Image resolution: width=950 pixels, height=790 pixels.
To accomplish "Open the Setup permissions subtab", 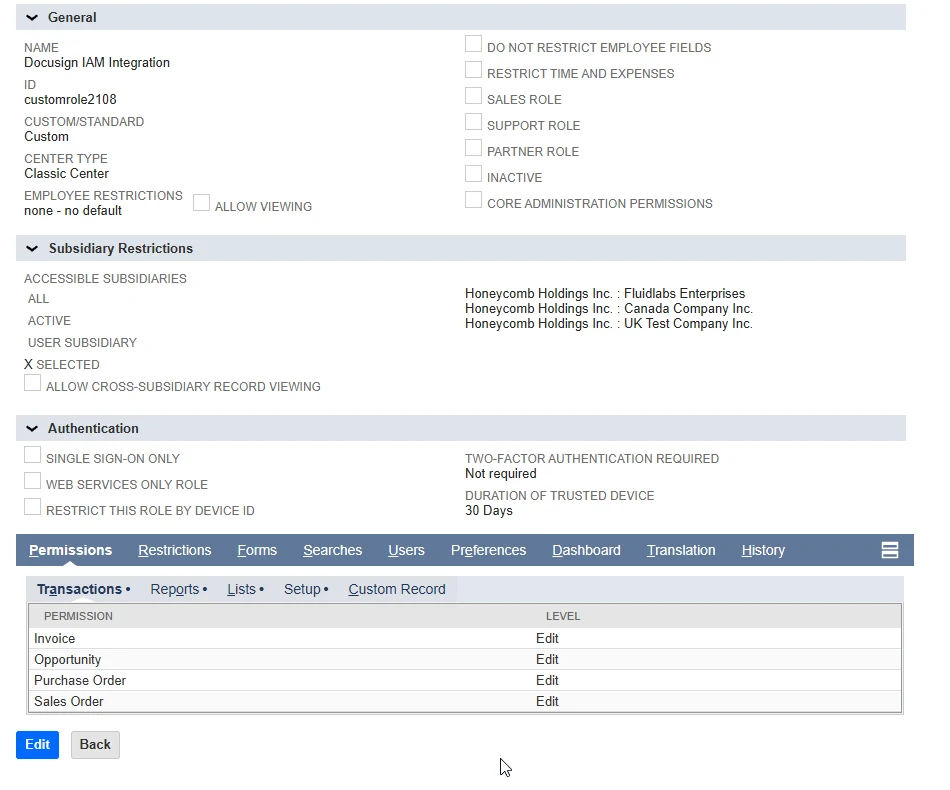I will point(302,589).
